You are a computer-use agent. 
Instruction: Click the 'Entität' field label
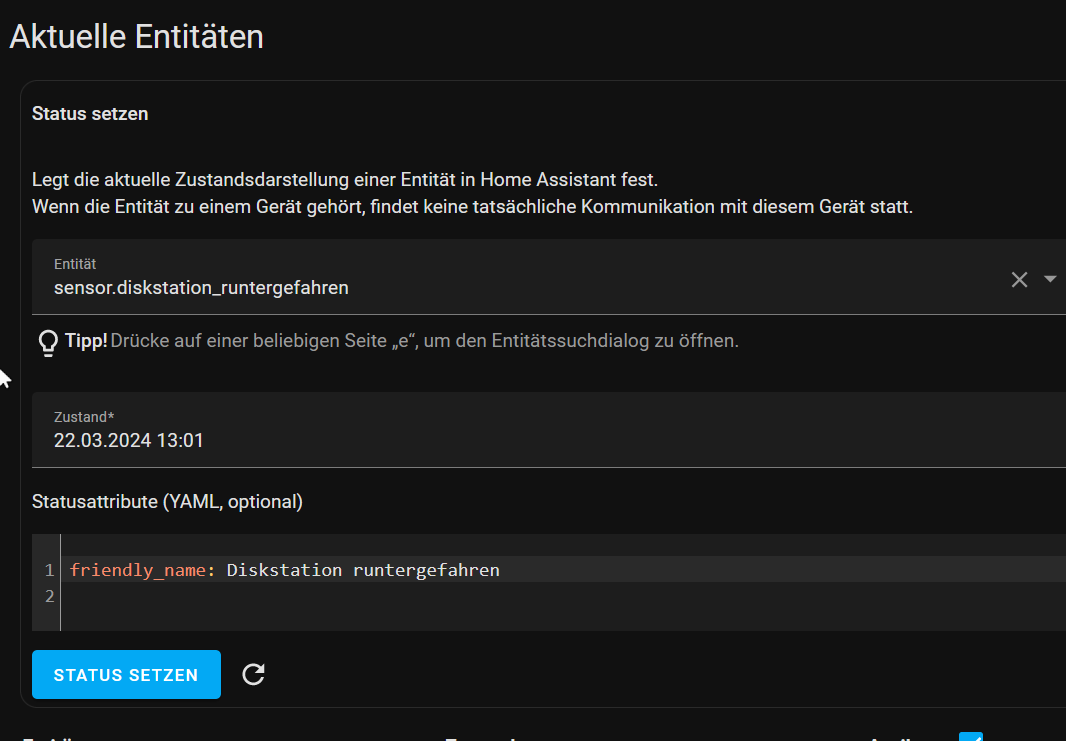pos(75,264)
